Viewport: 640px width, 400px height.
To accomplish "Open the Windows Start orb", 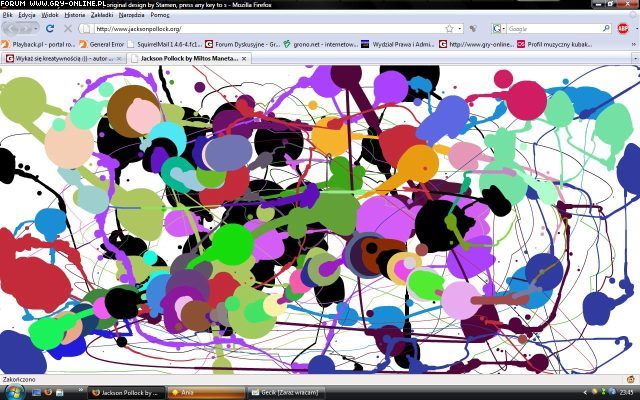I will point(15,393).
